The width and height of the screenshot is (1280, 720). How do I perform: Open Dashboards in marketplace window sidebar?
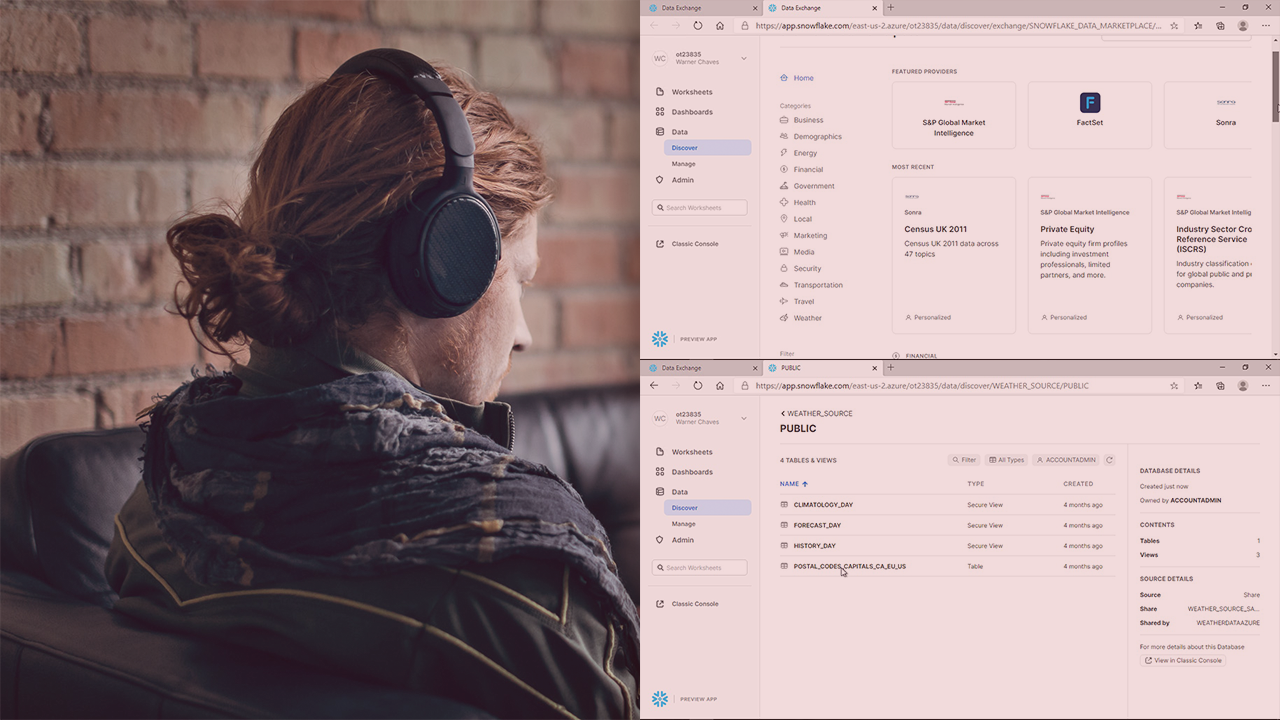click(x=684, y=112)
